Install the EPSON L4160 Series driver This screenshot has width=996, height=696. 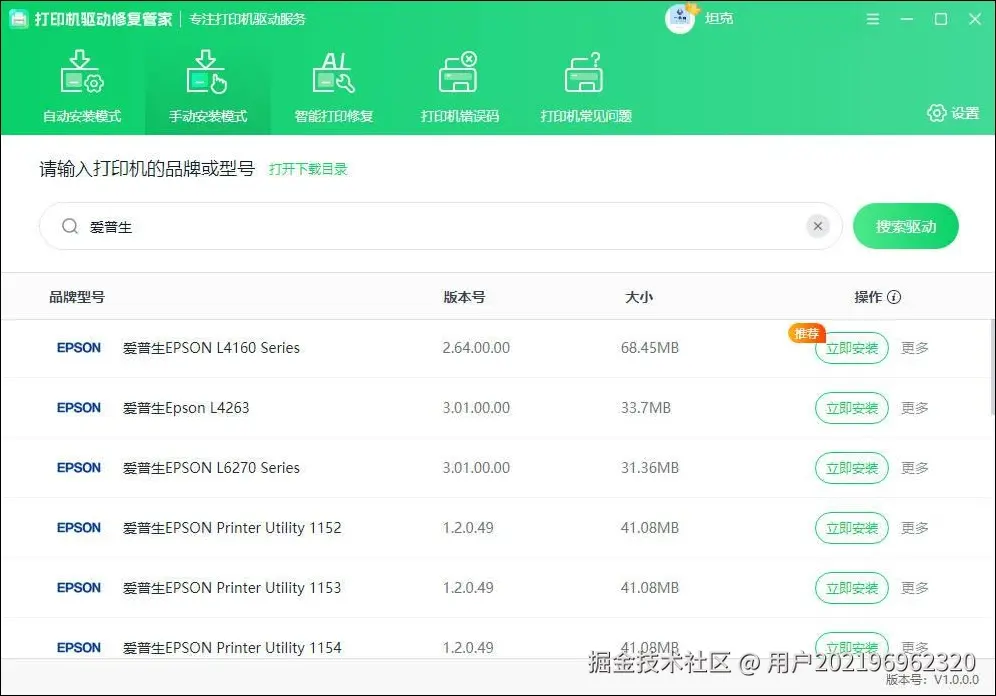(x=851, y=348)
